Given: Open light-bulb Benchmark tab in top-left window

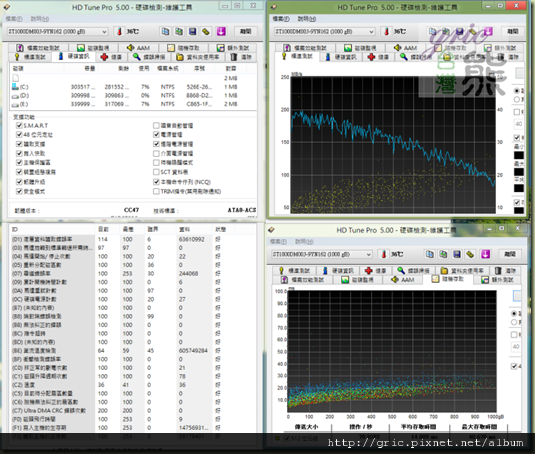Looking at the screenshot, I should pos(30,57).
